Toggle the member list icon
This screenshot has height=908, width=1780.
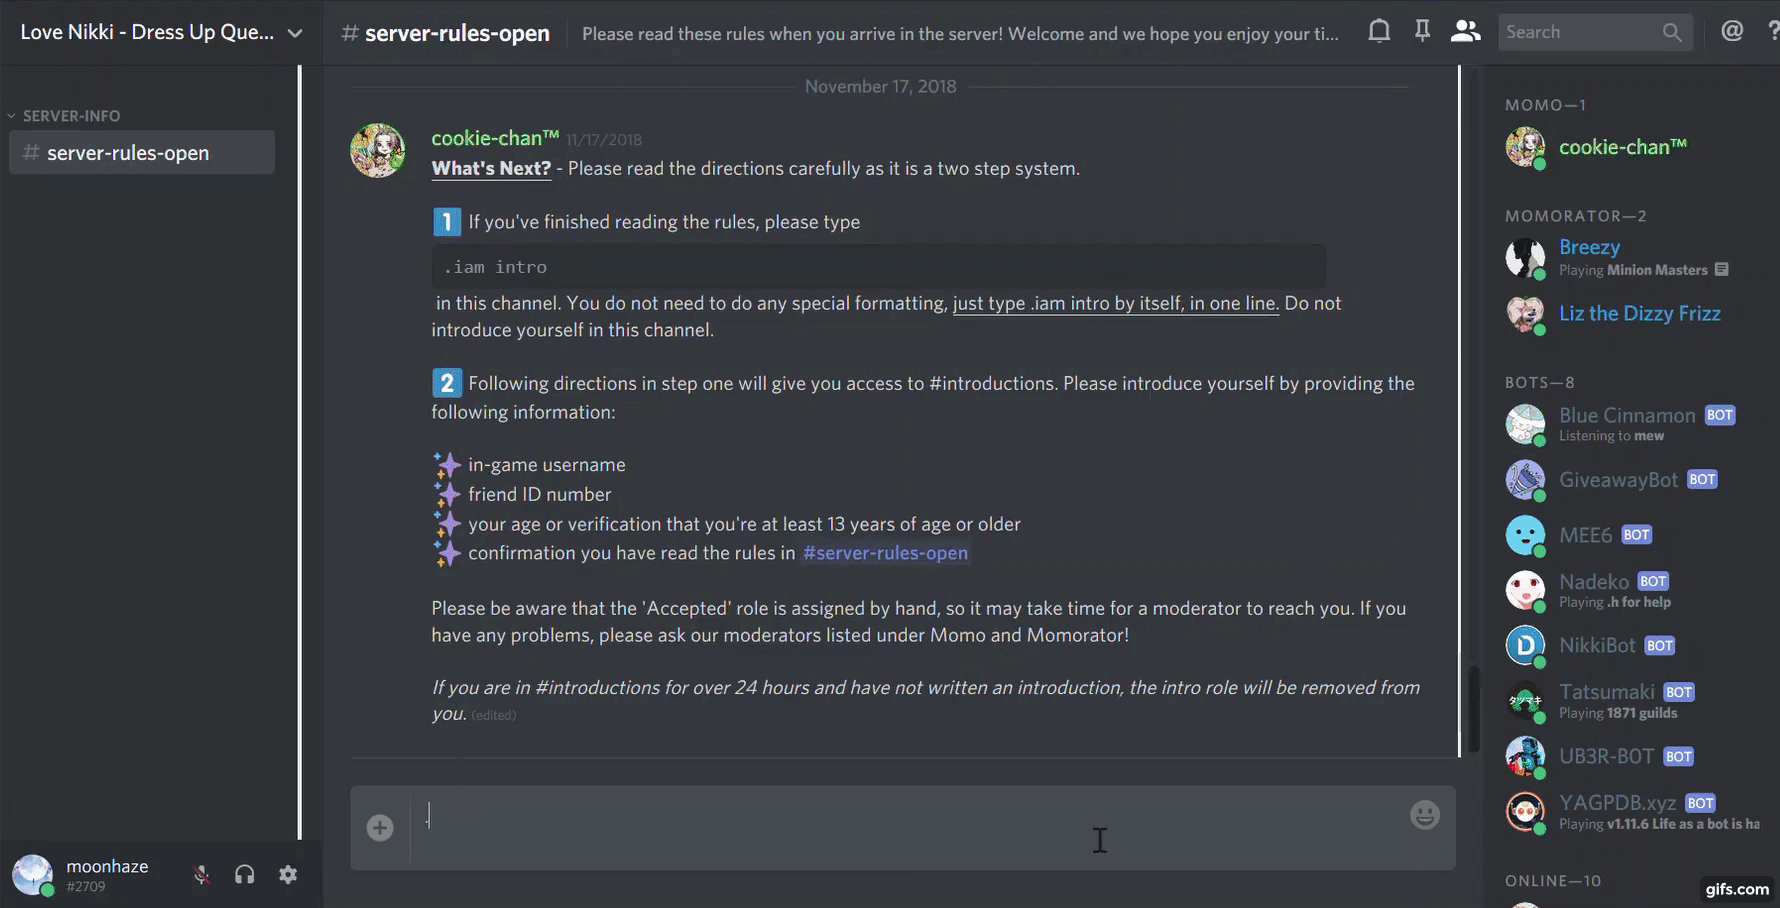coord(1465,31)
